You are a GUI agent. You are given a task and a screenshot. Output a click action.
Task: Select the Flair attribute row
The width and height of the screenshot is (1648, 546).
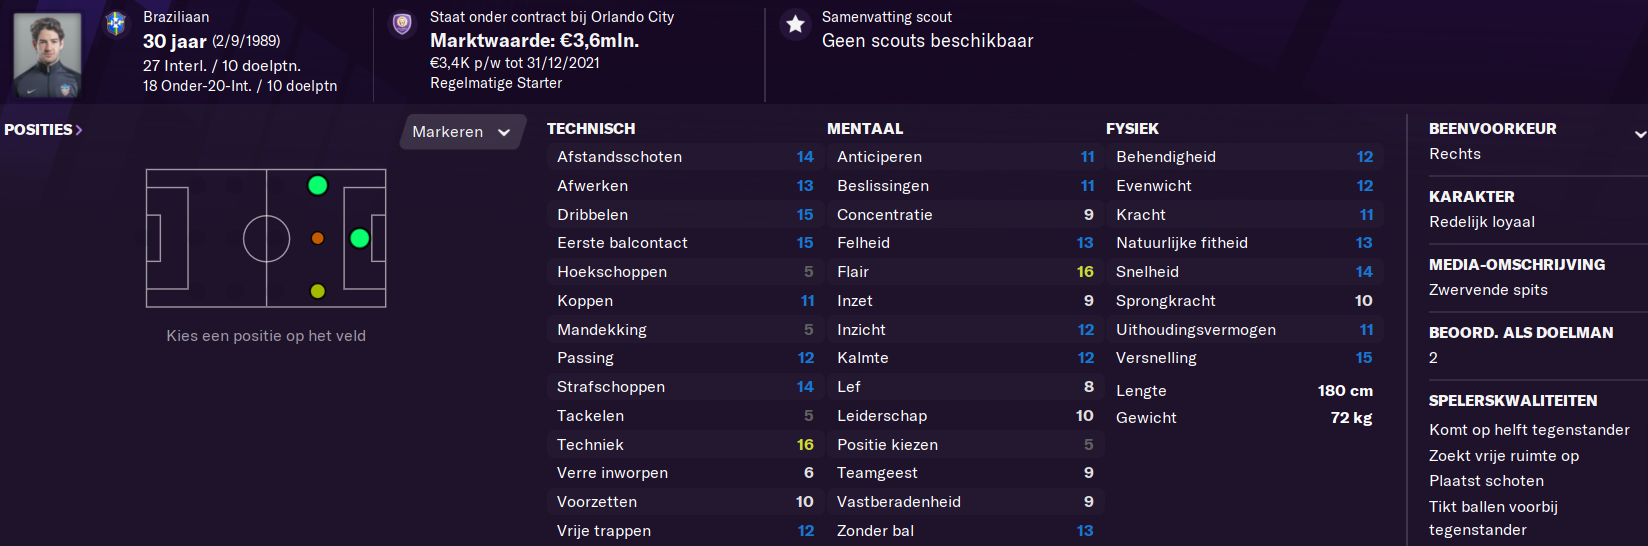(965, 272)
